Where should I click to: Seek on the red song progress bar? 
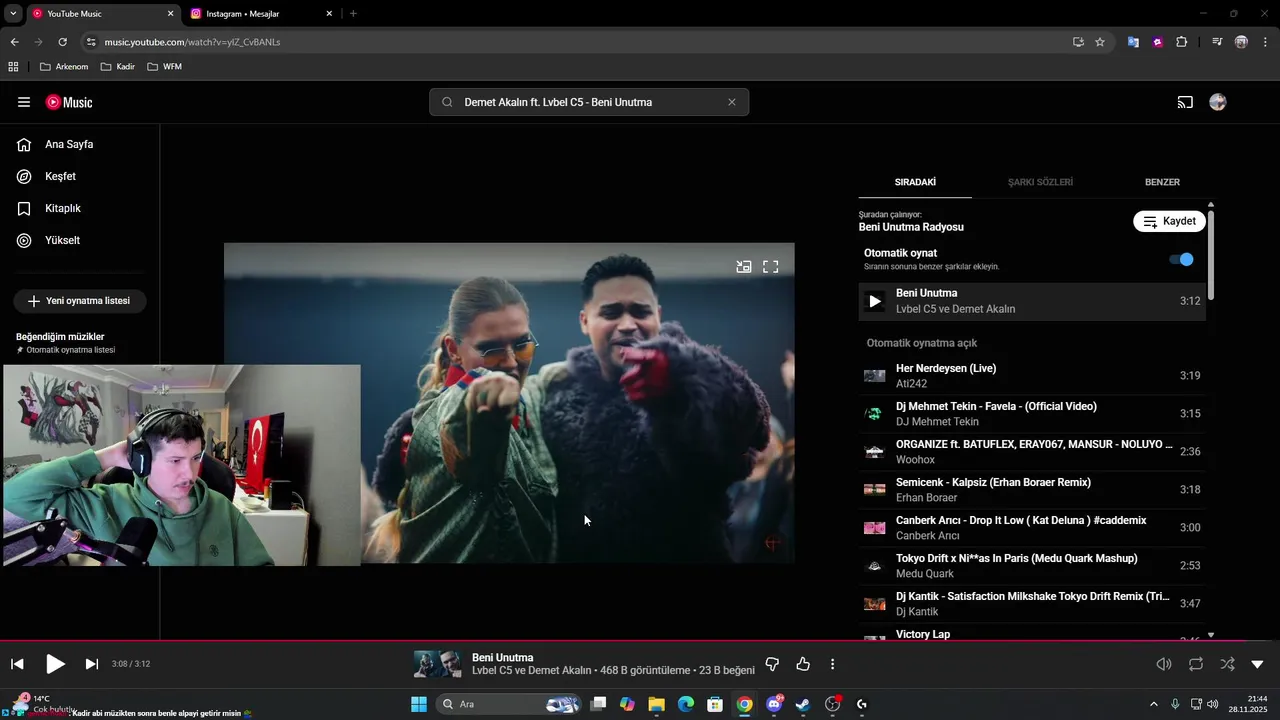[640, 641]
